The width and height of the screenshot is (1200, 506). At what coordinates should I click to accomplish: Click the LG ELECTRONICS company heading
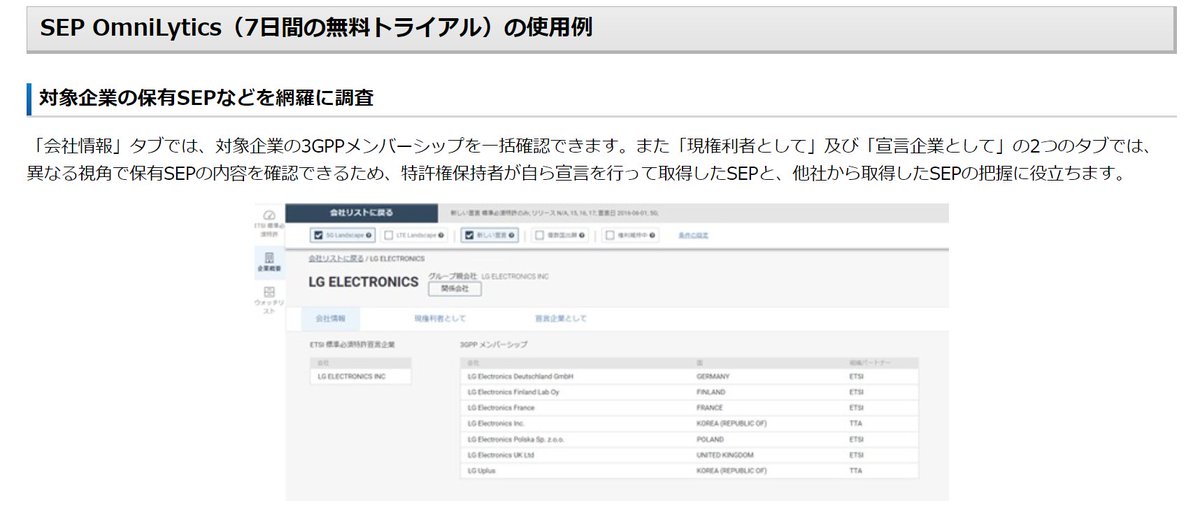[x=364, y=283]
